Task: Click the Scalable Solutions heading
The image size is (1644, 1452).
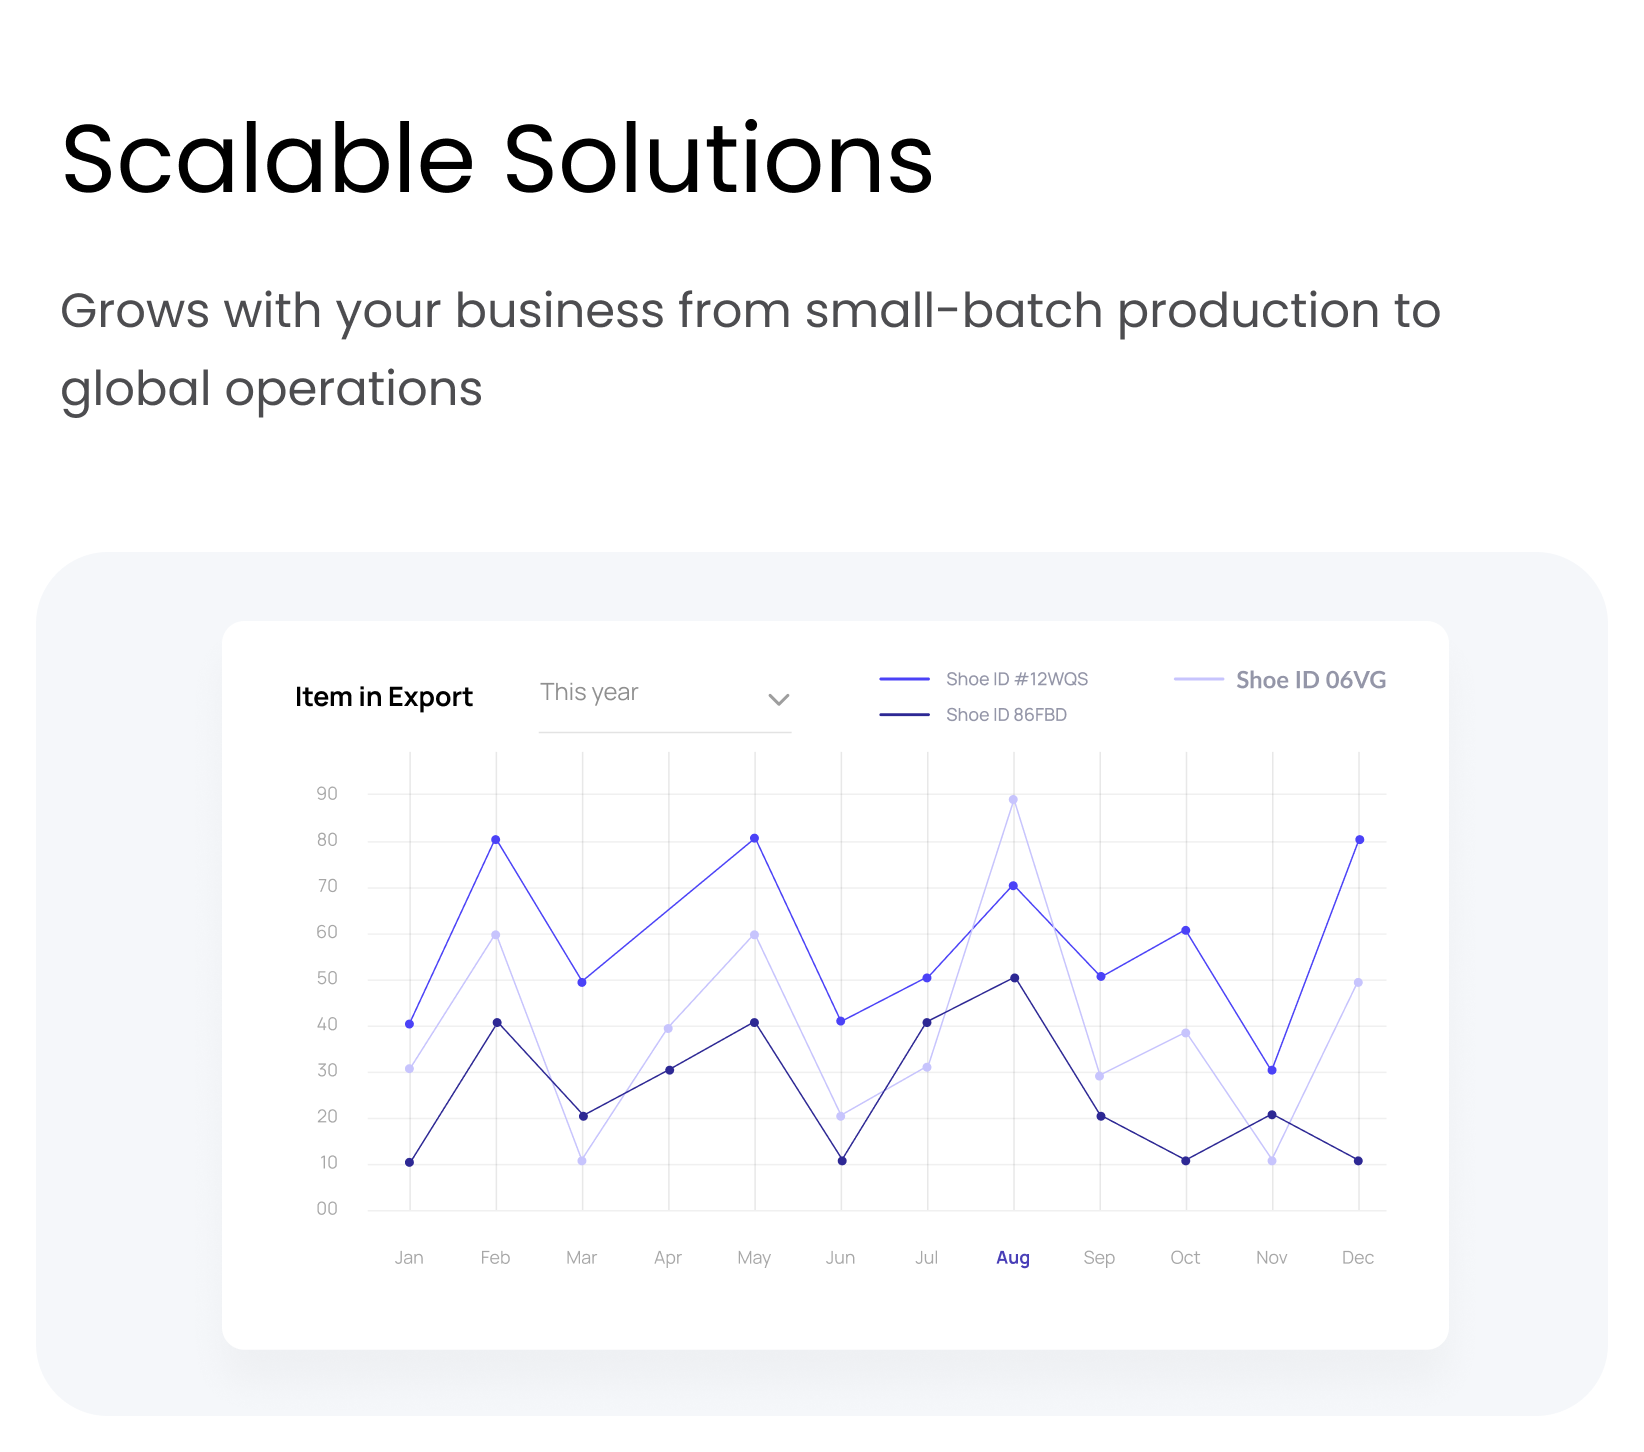Action: 497,160
